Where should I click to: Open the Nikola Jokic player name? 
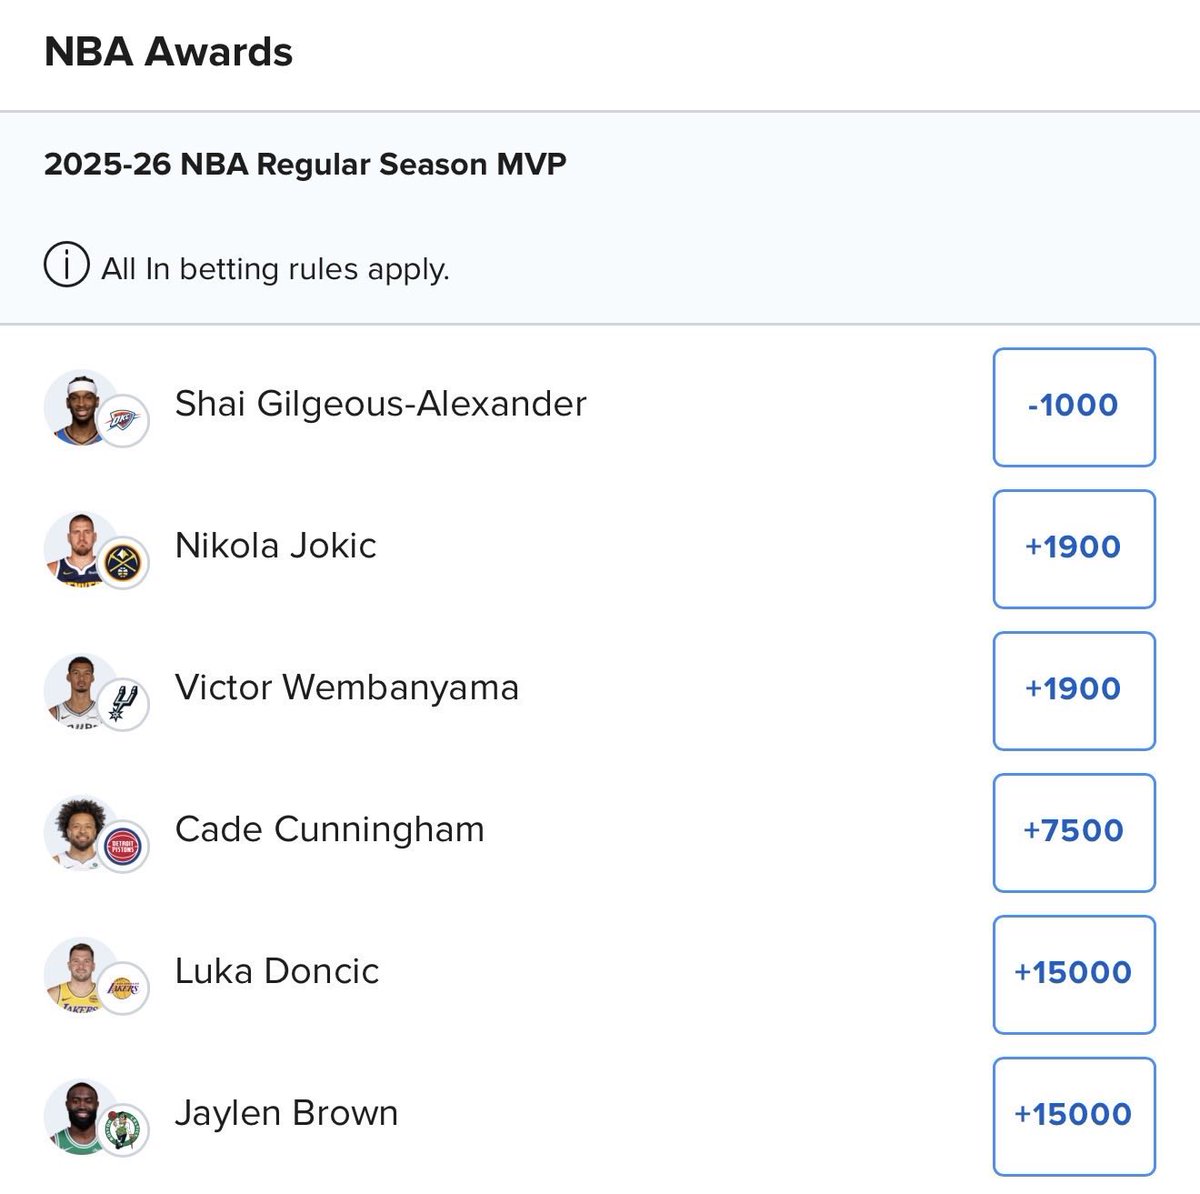click(276, 546)
